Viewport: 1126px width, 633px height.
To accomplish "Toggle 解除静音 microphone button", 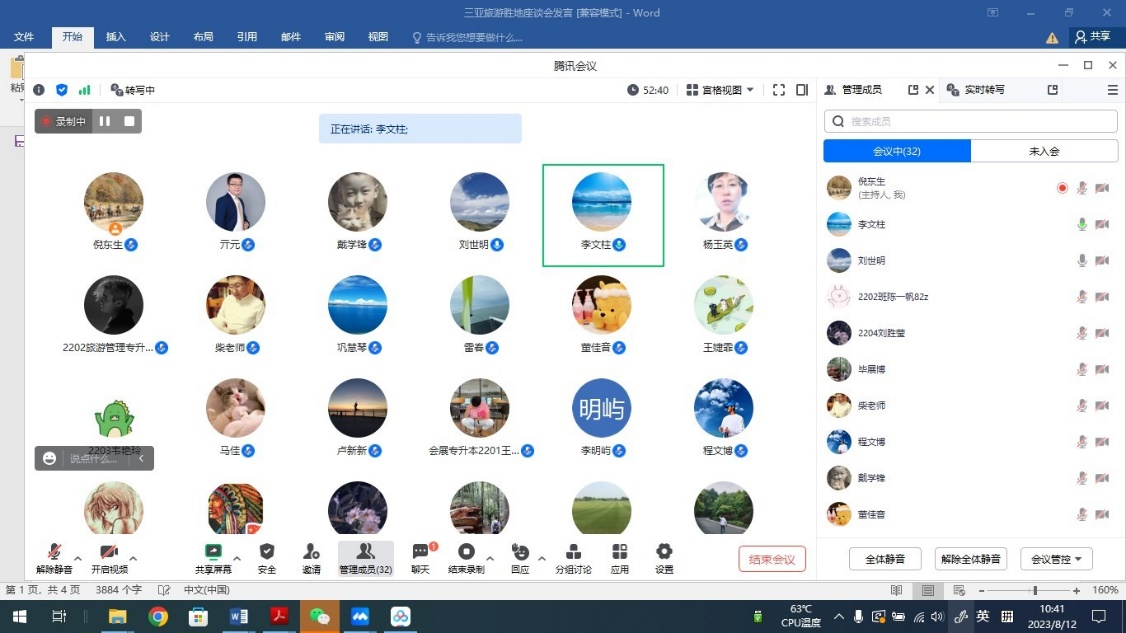I will click(x=54, y=553).
